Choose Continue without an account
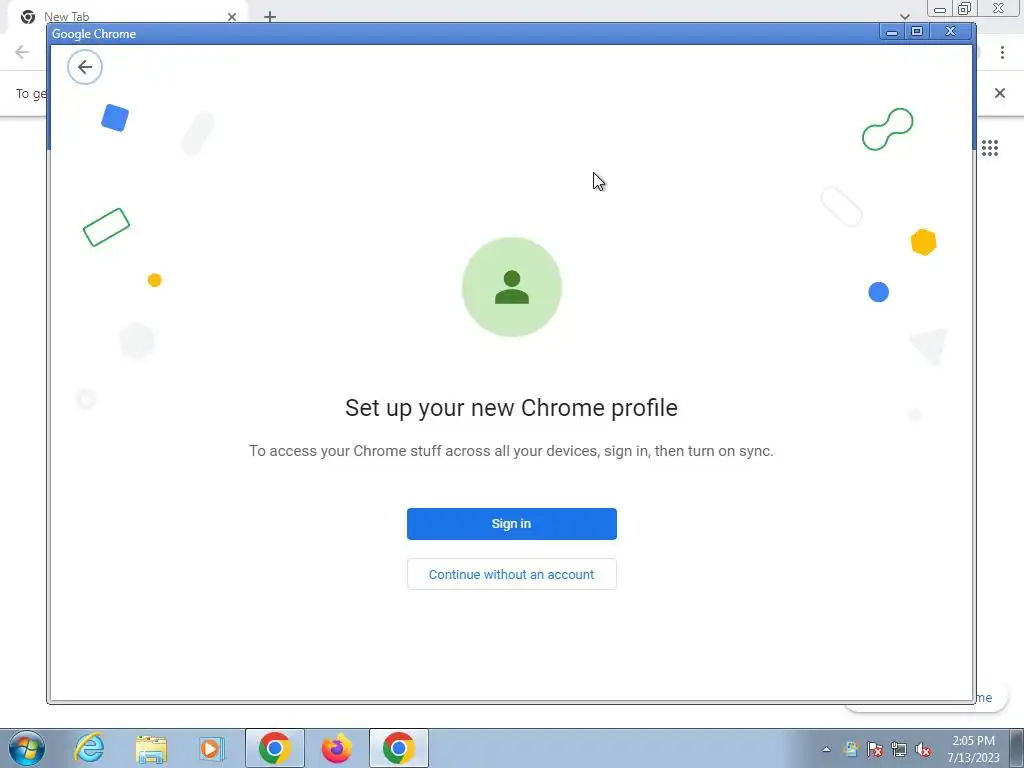Image resolution: width=1024 pixels, height=768 pixels. click(x=511, y=574)
